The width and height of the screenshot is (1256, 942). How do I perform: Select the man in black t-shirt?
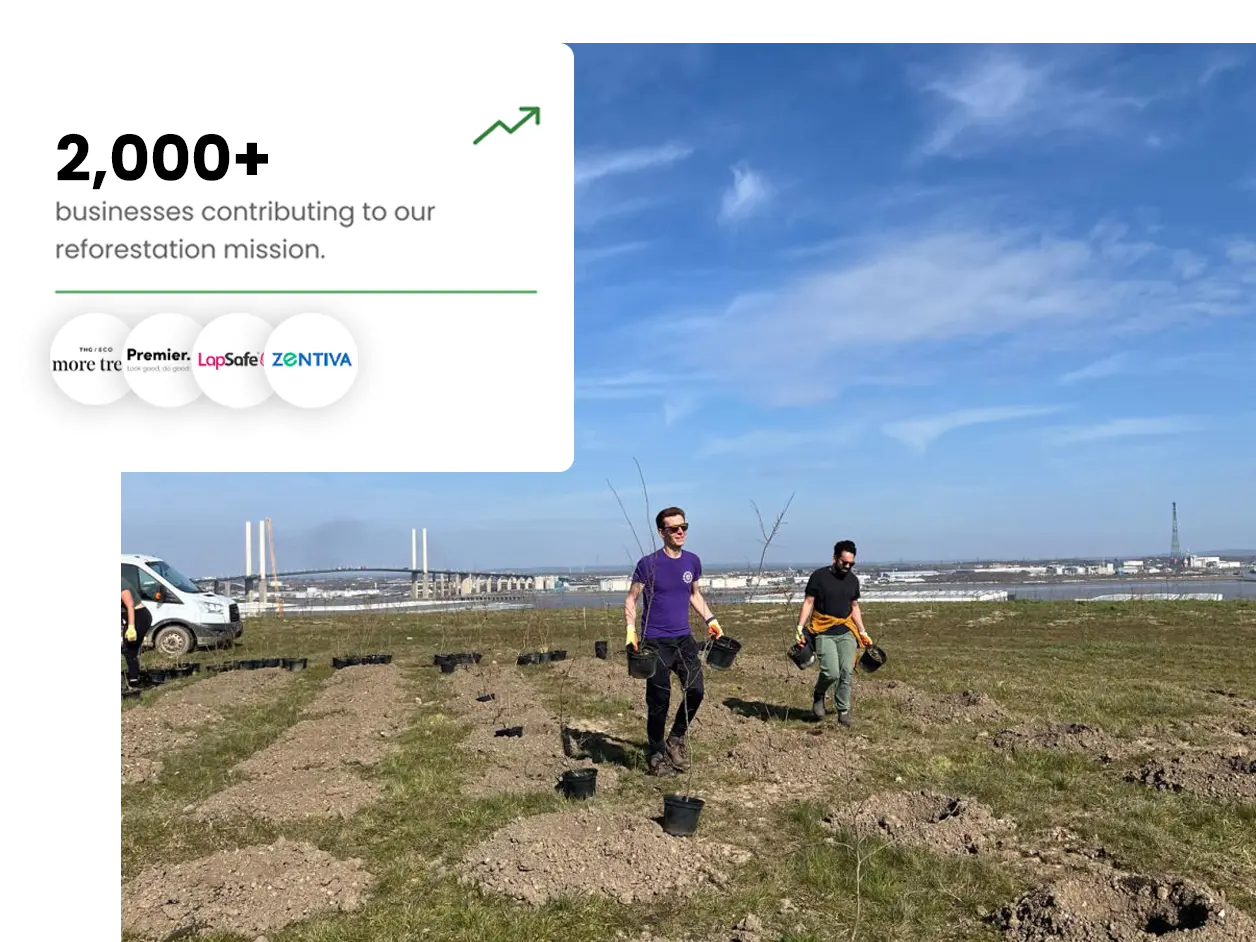[834, 631]
